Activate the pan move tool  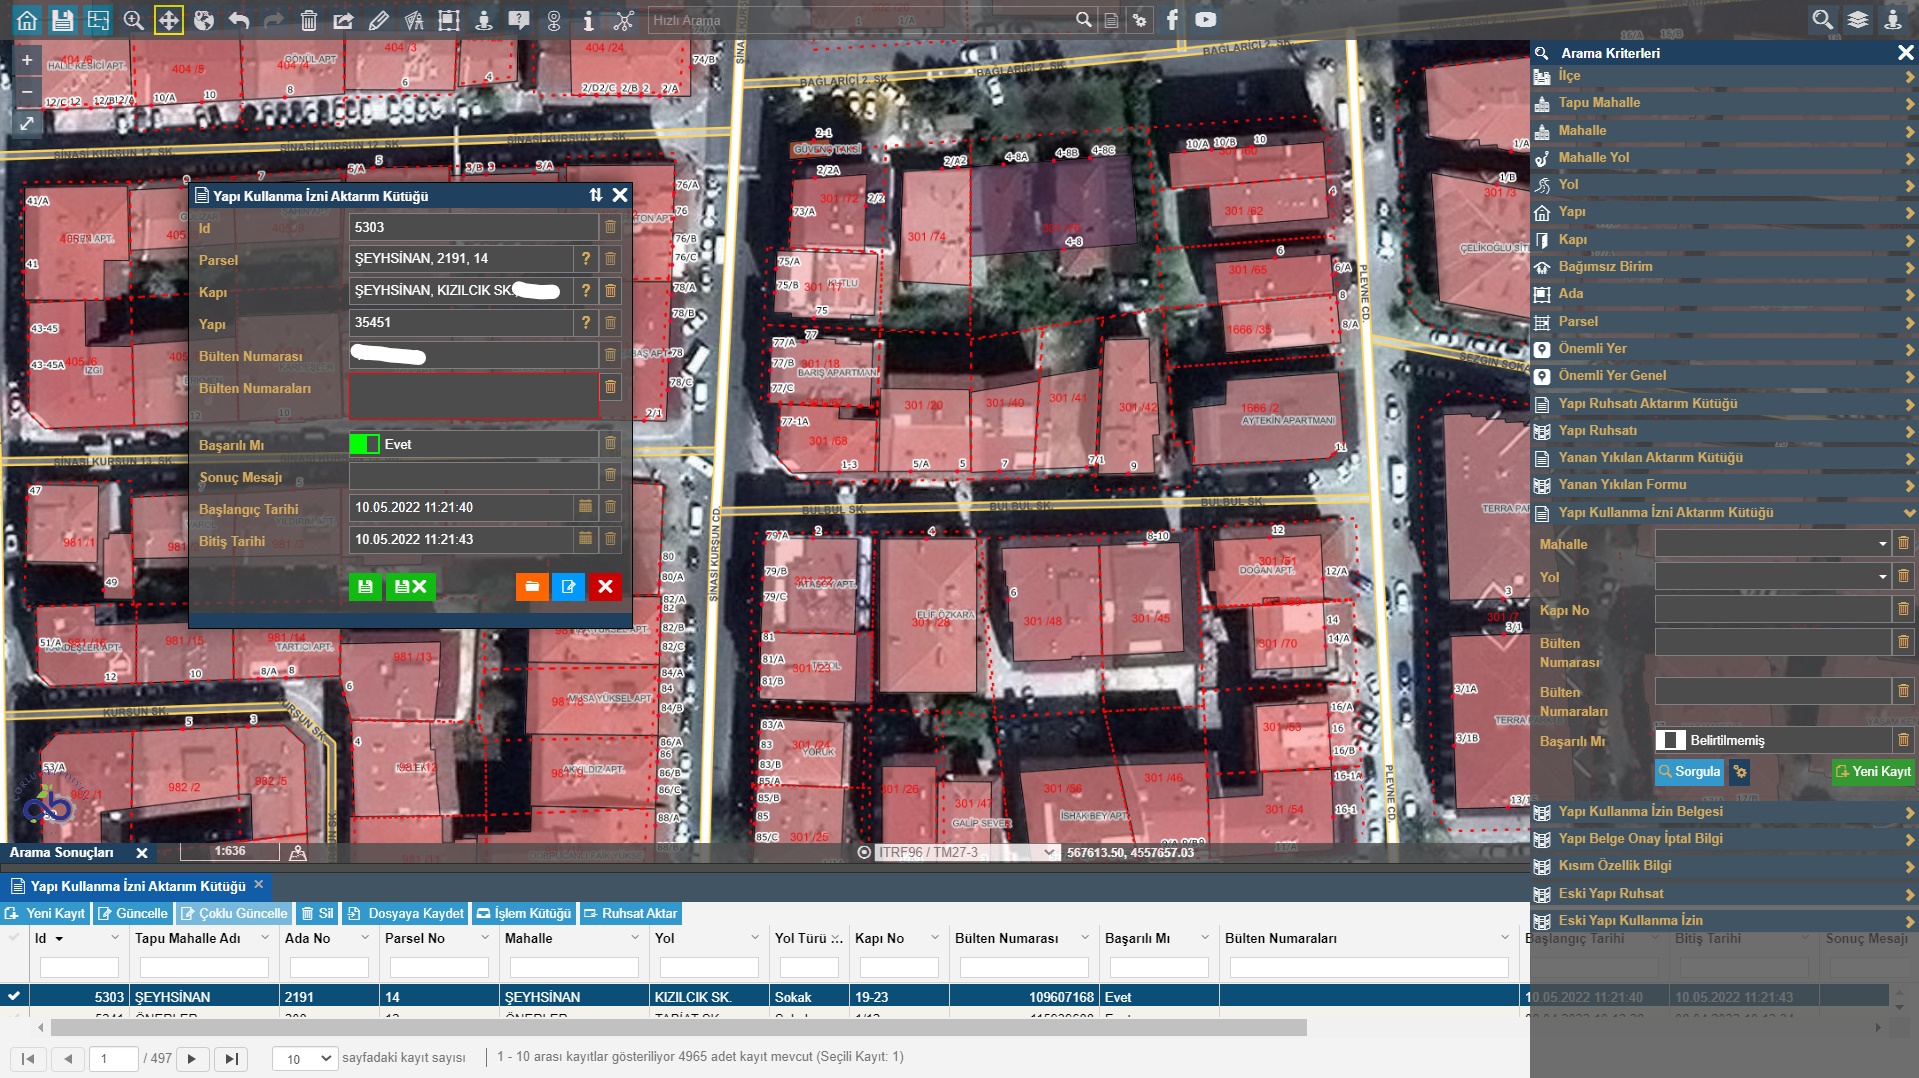[168, 20]
